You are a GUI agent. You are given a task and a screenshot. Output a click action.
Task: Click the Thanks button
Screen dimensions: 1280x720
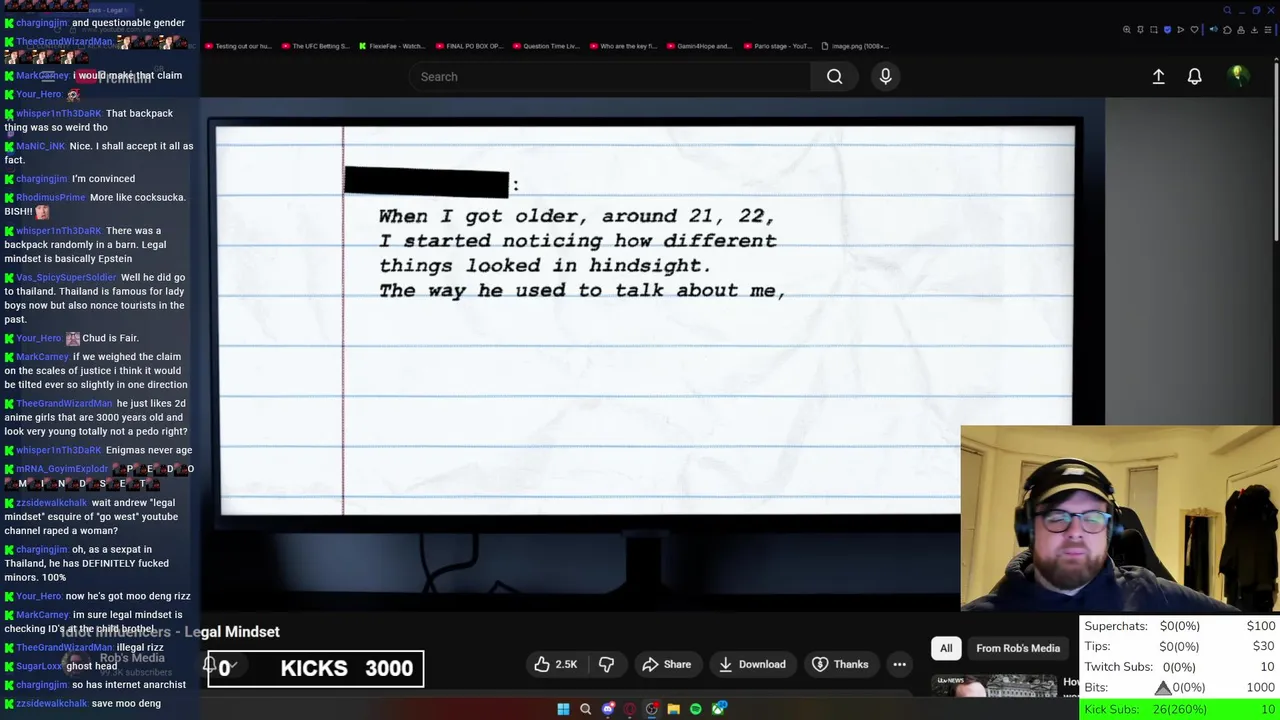(840, 664)
